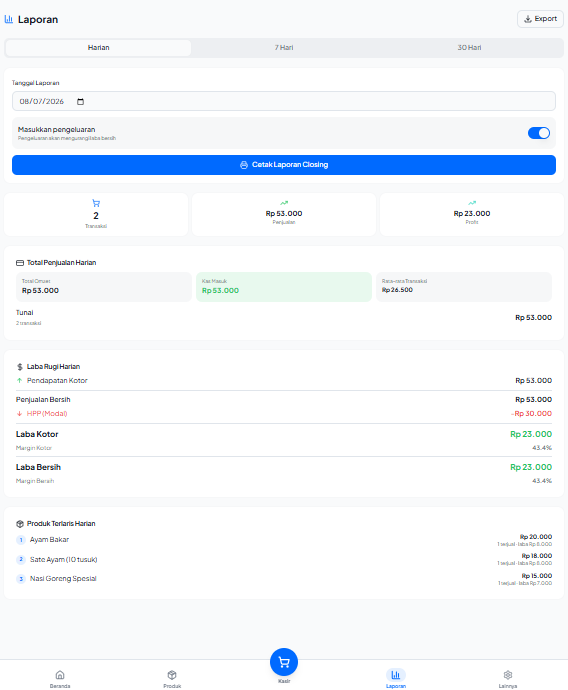568x690 pixels.
Task: Click the printer icon on Cetak Laporan Closing
Action: point(244,165)
